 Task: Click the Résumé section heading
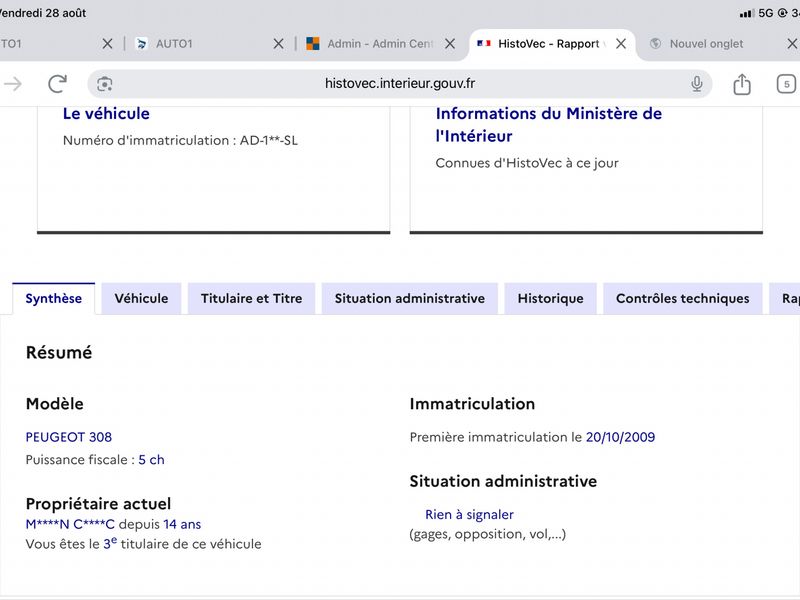click(x=59, y=353)
